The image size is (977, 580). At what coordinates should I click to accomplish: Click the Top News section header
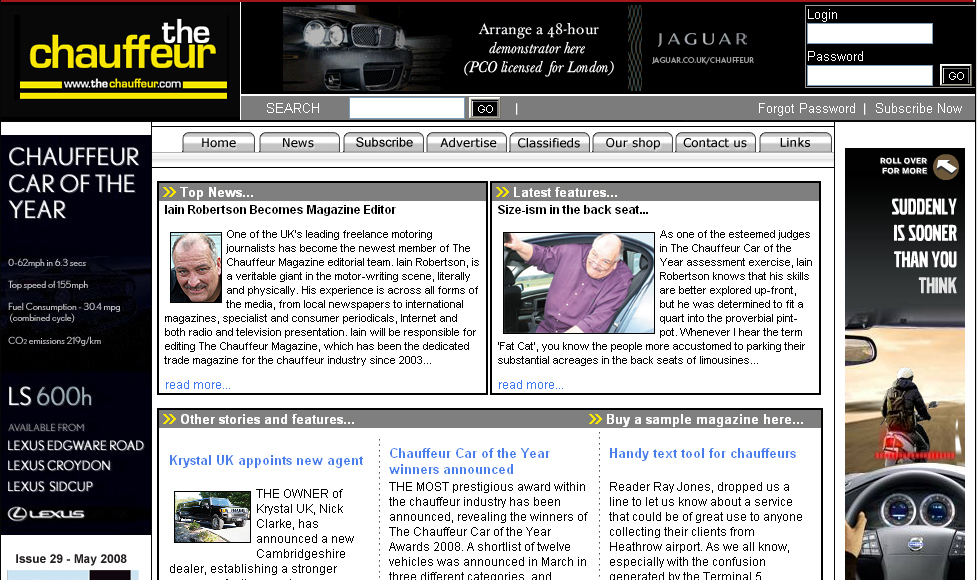coord(322,192)
